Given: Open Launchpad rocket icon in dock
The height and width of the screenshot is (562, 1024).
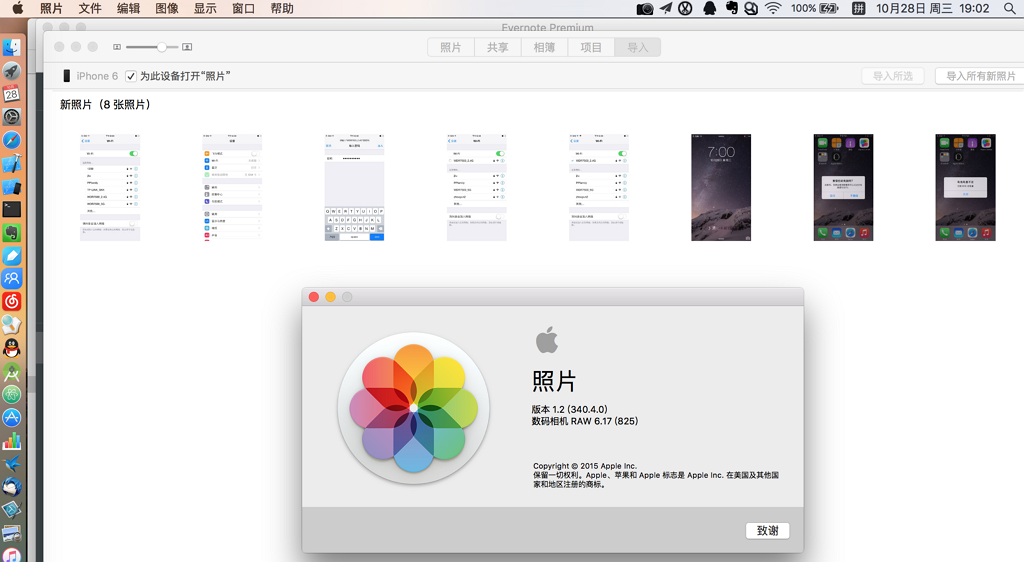Looking at the screenshot, I should pos(12,70).
